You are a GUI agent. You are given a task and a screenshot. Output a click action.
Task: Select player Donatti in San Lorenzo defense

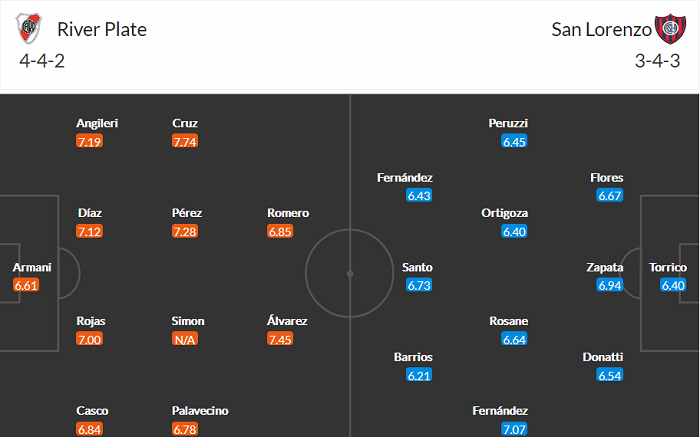[603, 357]
